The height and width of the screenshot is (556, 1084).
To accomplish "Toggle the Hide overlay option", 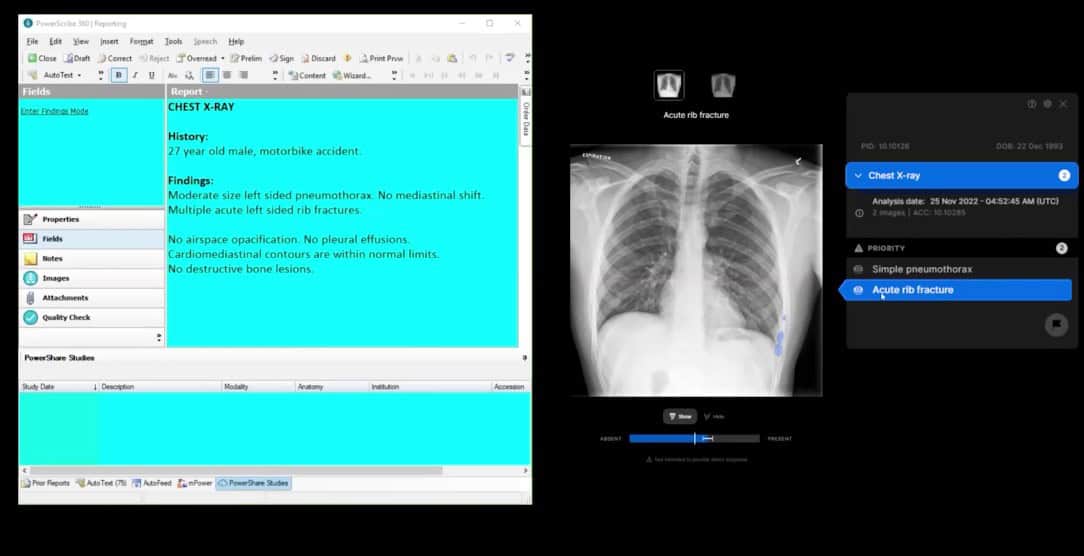I will (x=713, y=416).
